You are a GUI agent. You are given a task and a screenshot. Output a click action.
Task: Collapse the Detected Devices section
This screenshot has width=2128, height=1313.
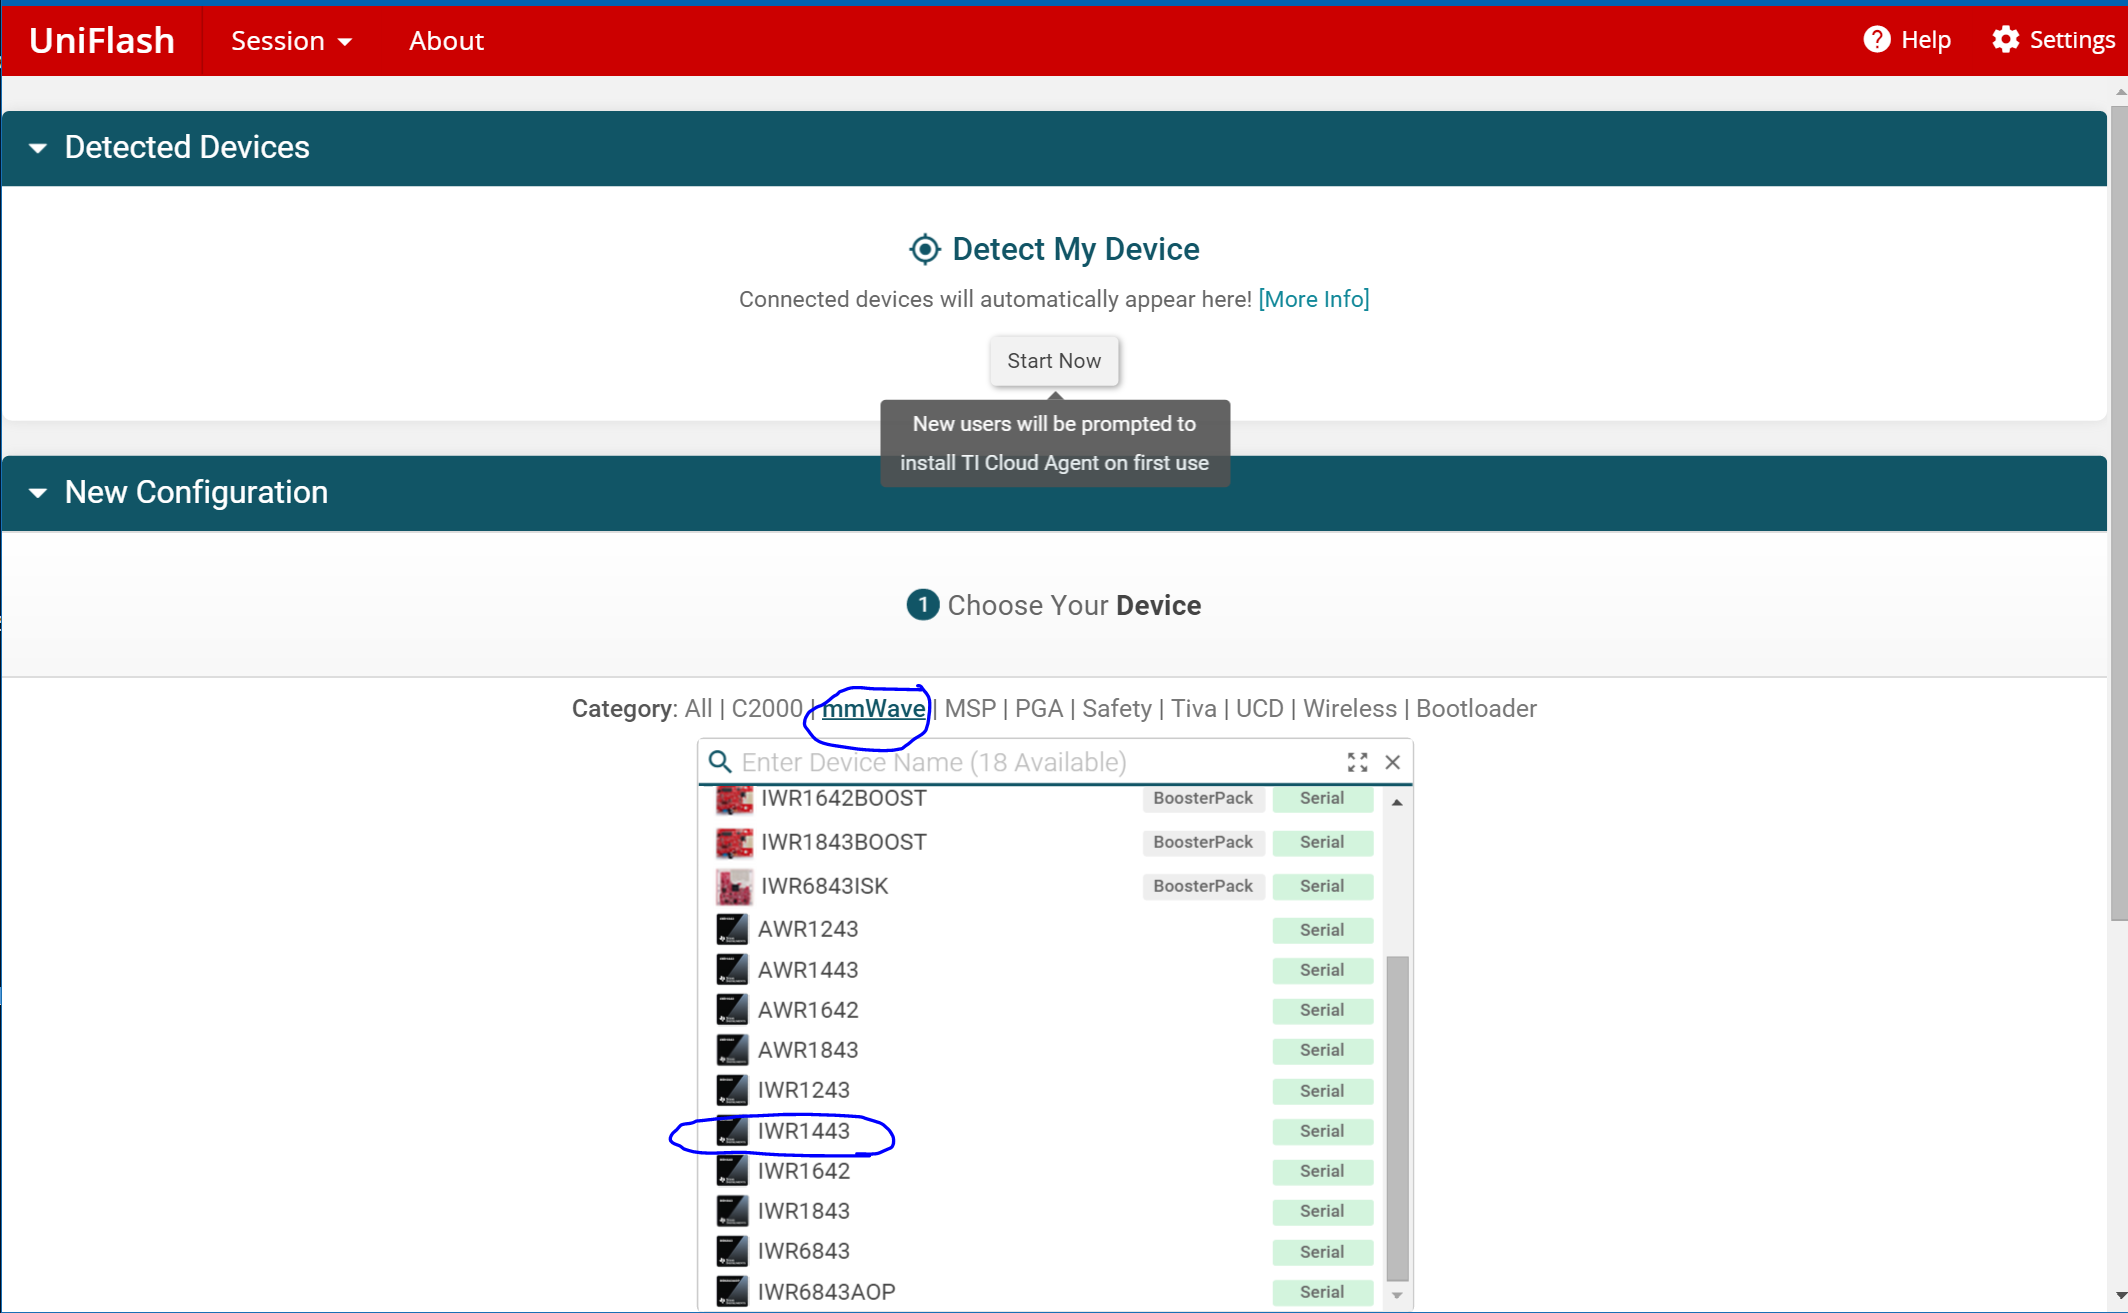pyautogui.click(x=38, y=148)
